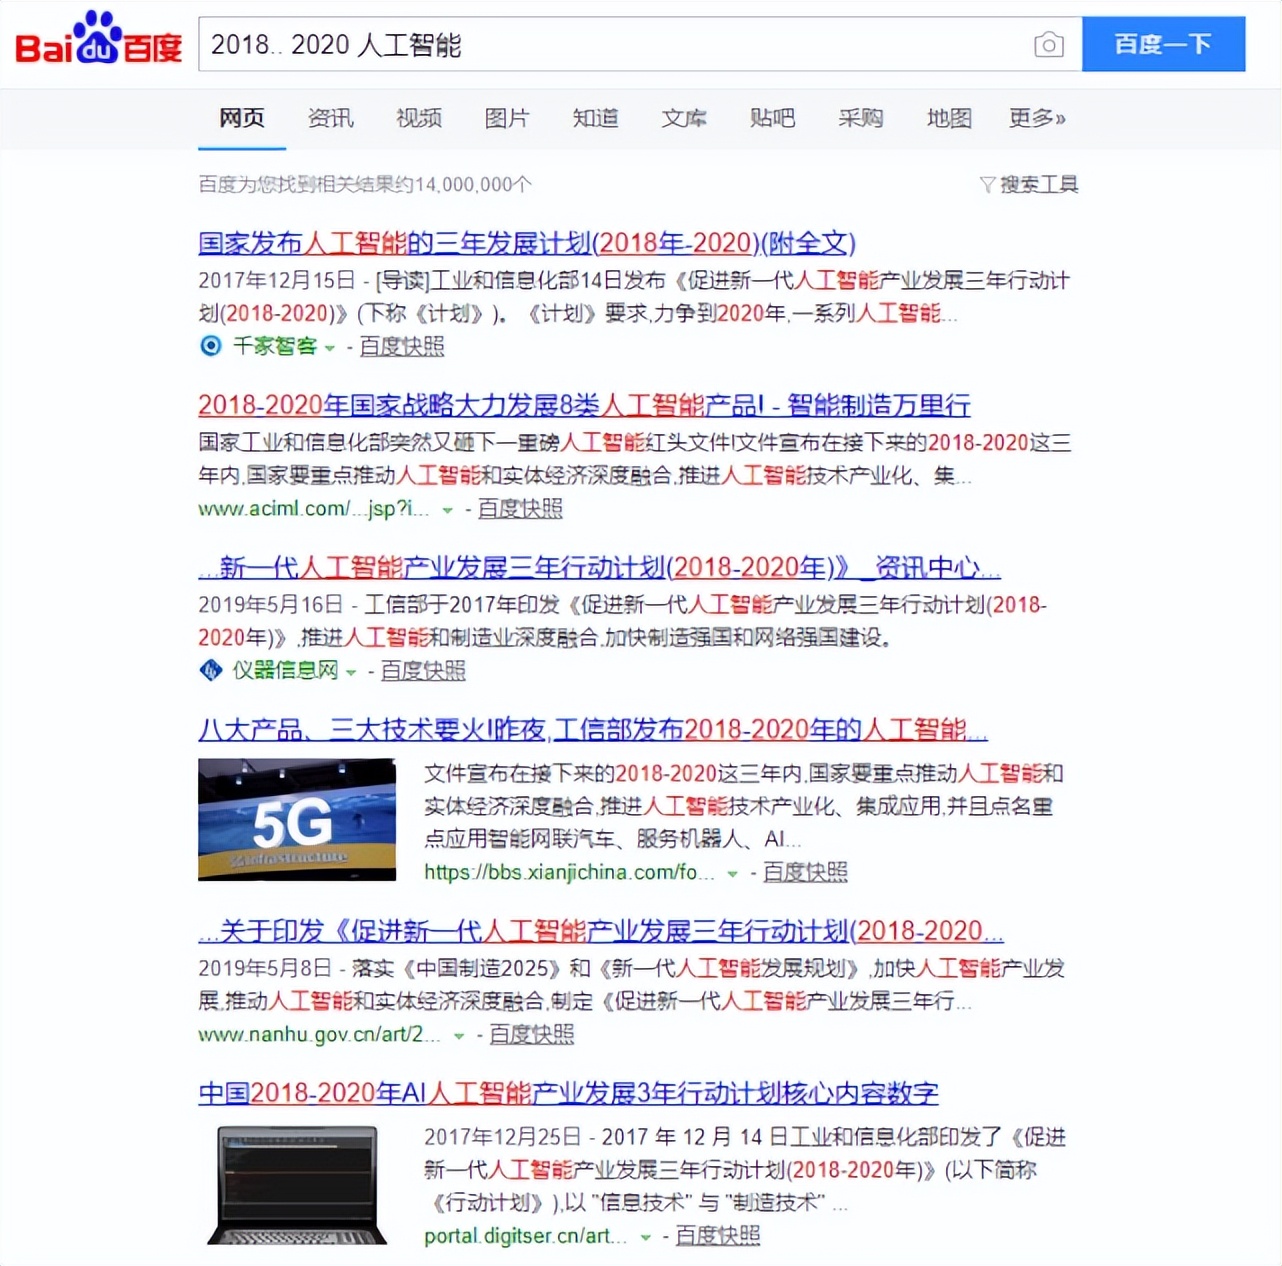
Task: Click the 5G video thumbnail
Action: [x=296, y=819]
